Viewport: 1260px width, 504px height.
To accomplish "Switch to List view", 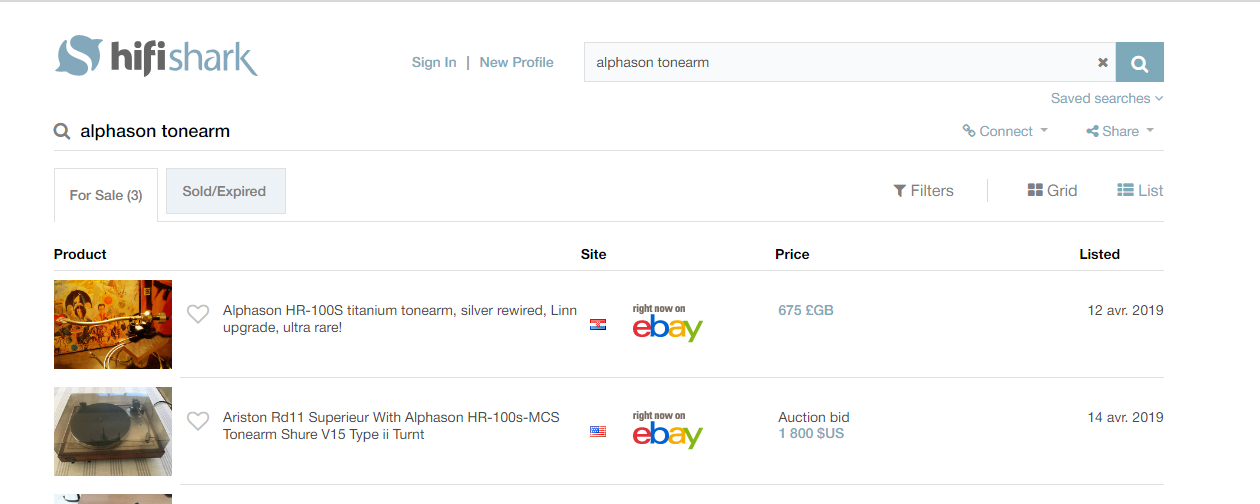I will [1140, 190].
